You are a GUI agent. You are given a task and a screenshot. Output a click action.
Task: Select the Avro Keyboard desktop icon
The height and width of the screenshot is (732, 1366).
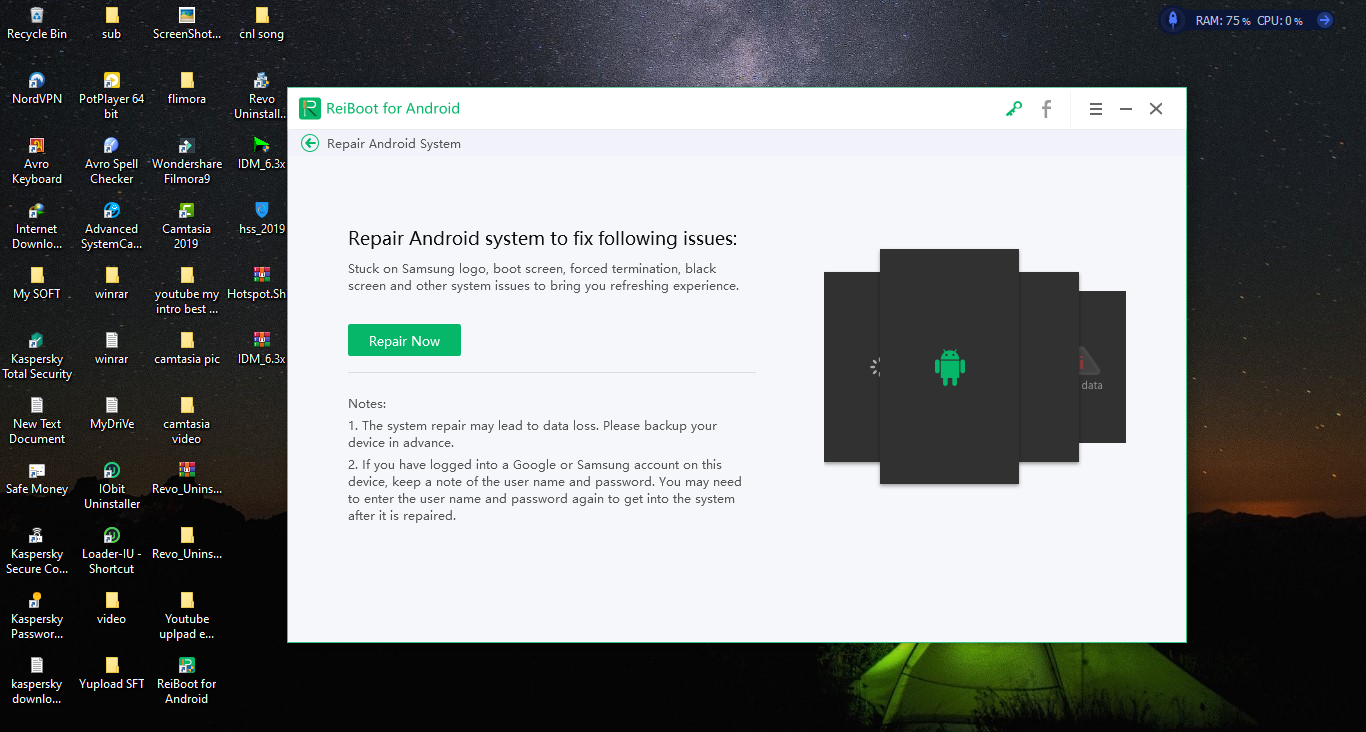tap(37, 160)
